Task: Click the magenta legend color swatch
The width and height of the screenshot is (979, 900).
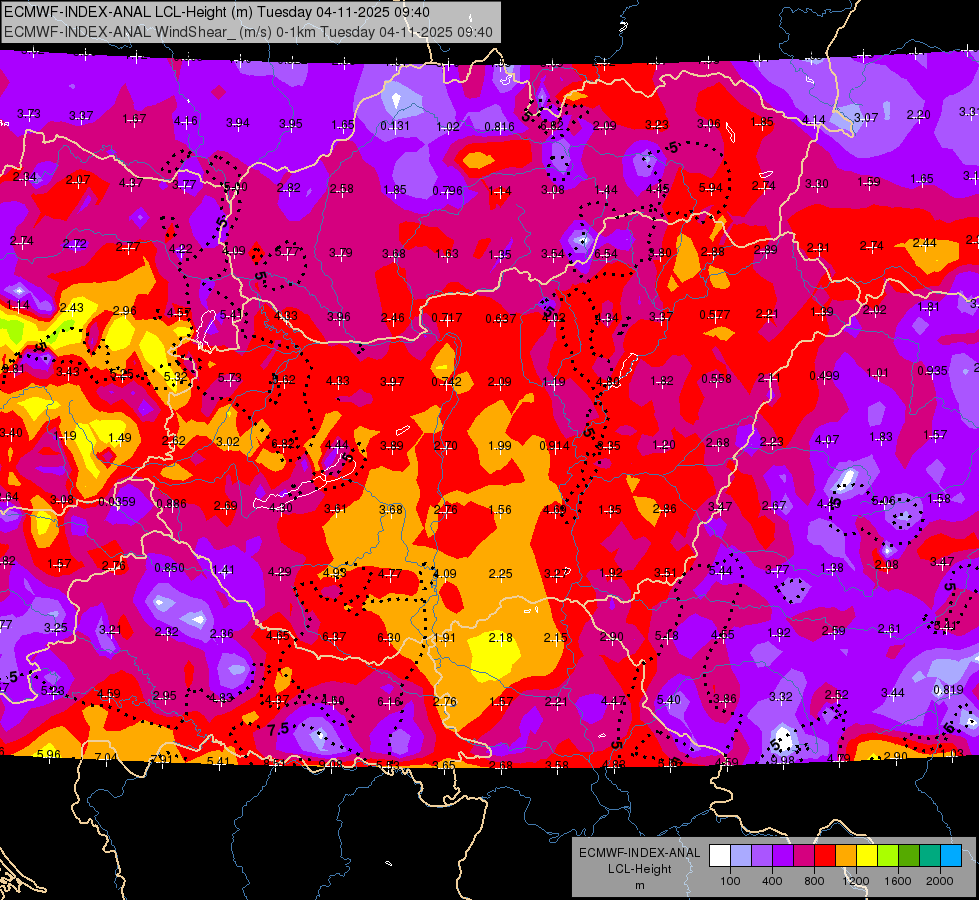Action: pyautogui.click(x=804, y=856)
